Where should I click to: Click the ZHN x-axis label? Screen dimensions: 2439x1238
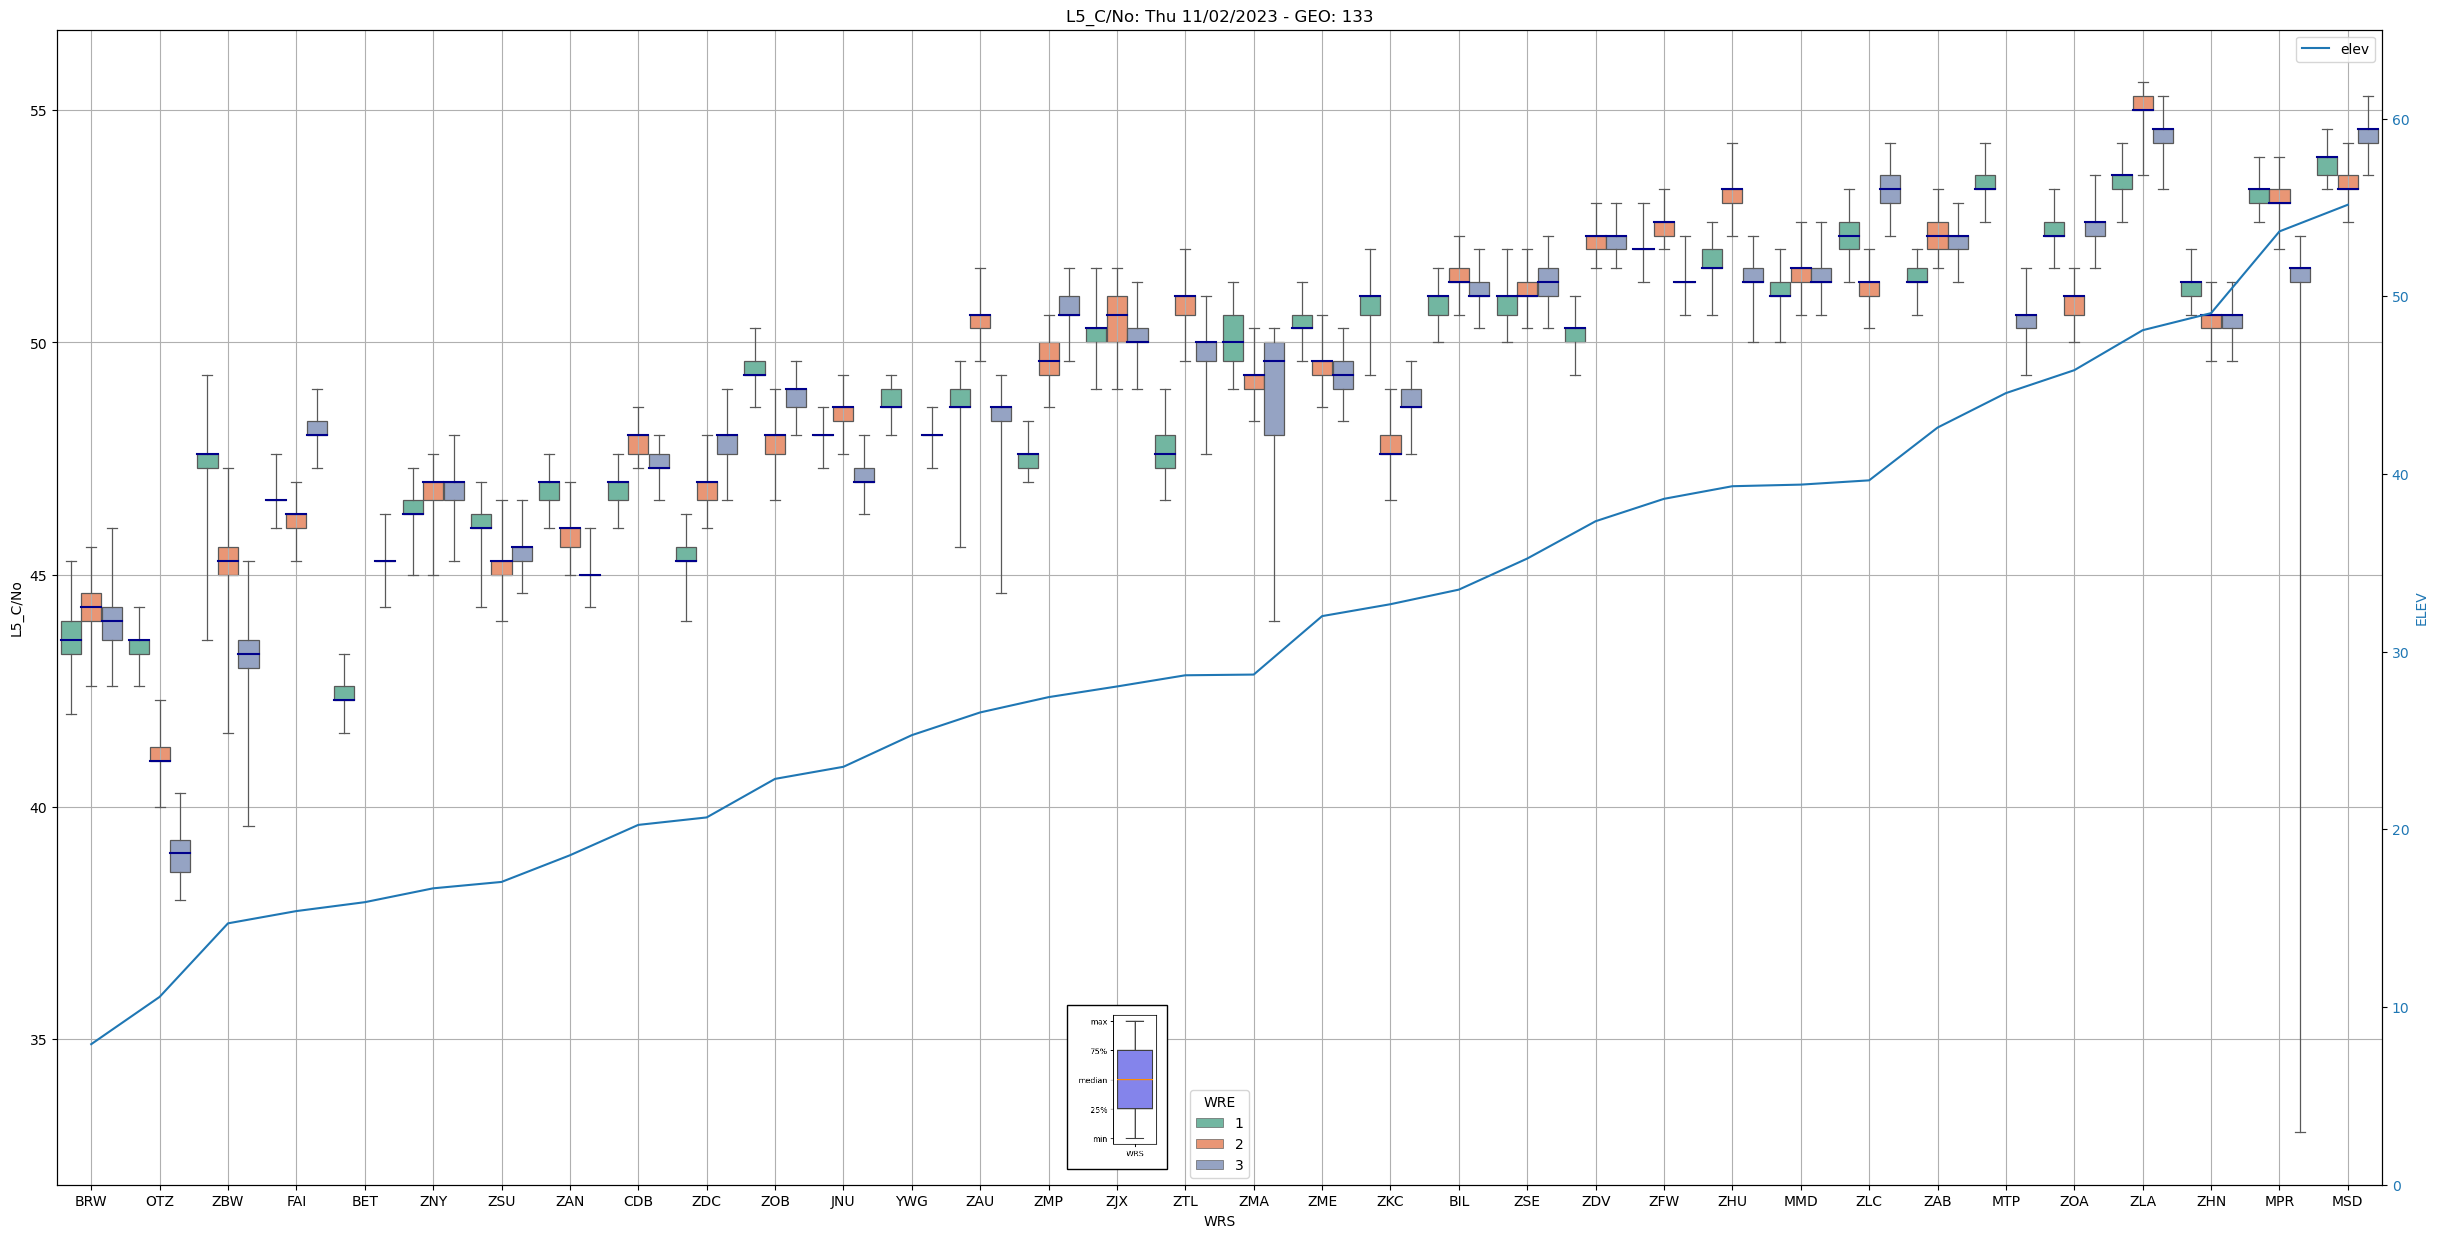[2211, 1201]
